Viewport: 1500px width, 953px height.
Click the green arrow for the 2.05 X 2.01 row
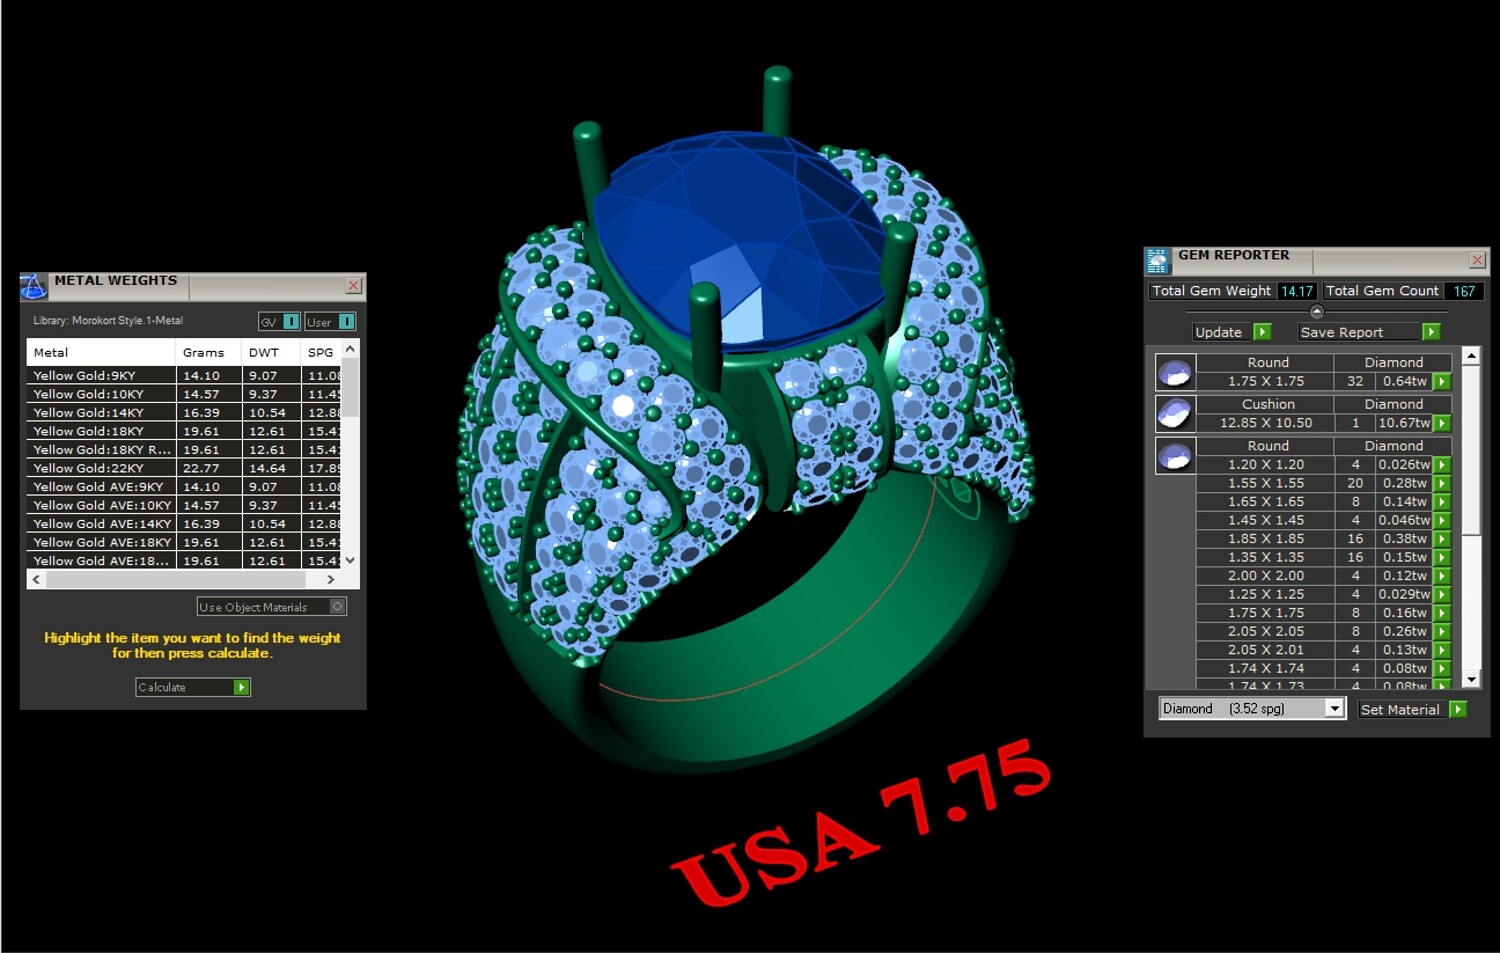coord(1442,650)
